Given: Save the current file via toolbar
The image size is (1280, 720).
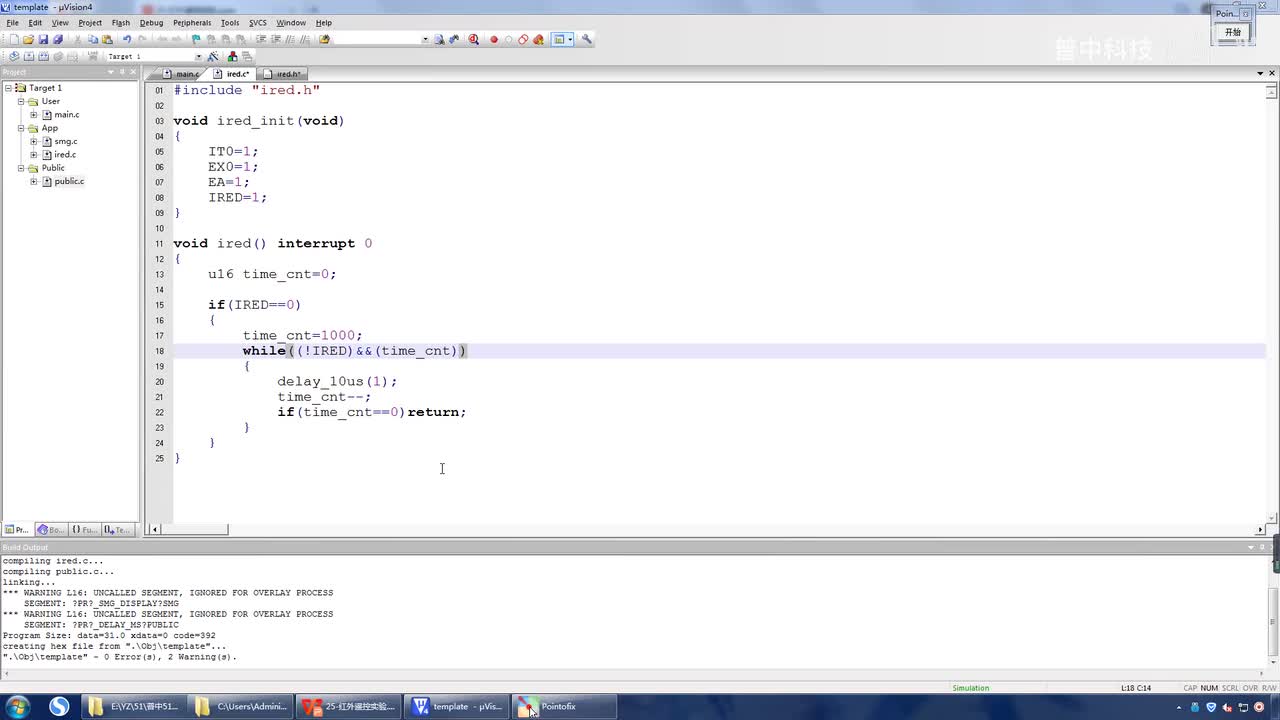Looking at the screenshot, I should coord(43,40).
